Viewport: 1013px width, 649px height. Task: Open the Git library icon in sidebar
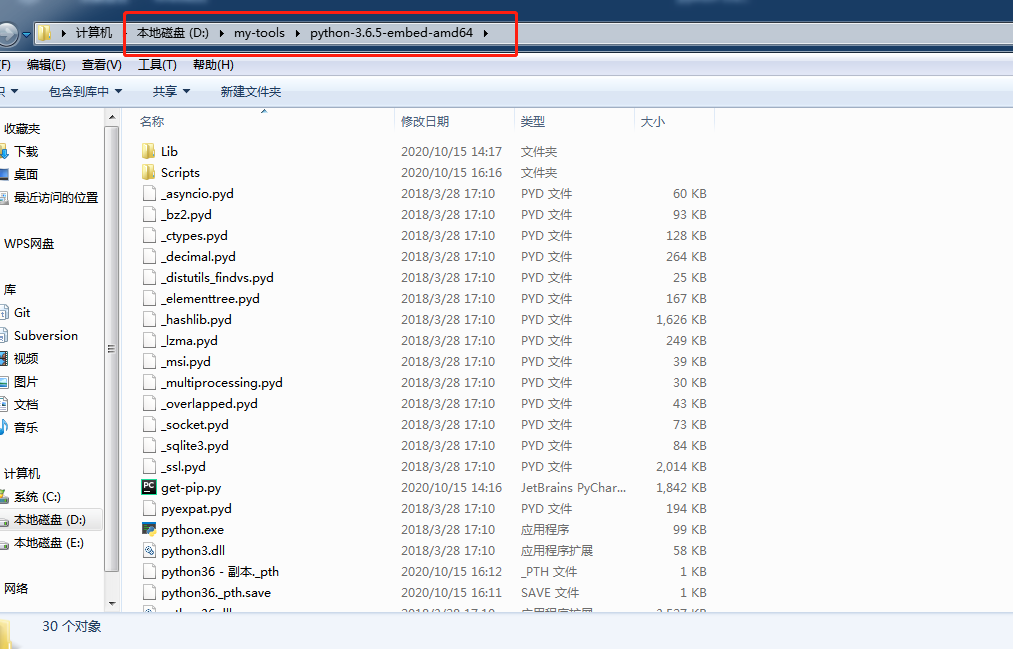click(4, 313)
